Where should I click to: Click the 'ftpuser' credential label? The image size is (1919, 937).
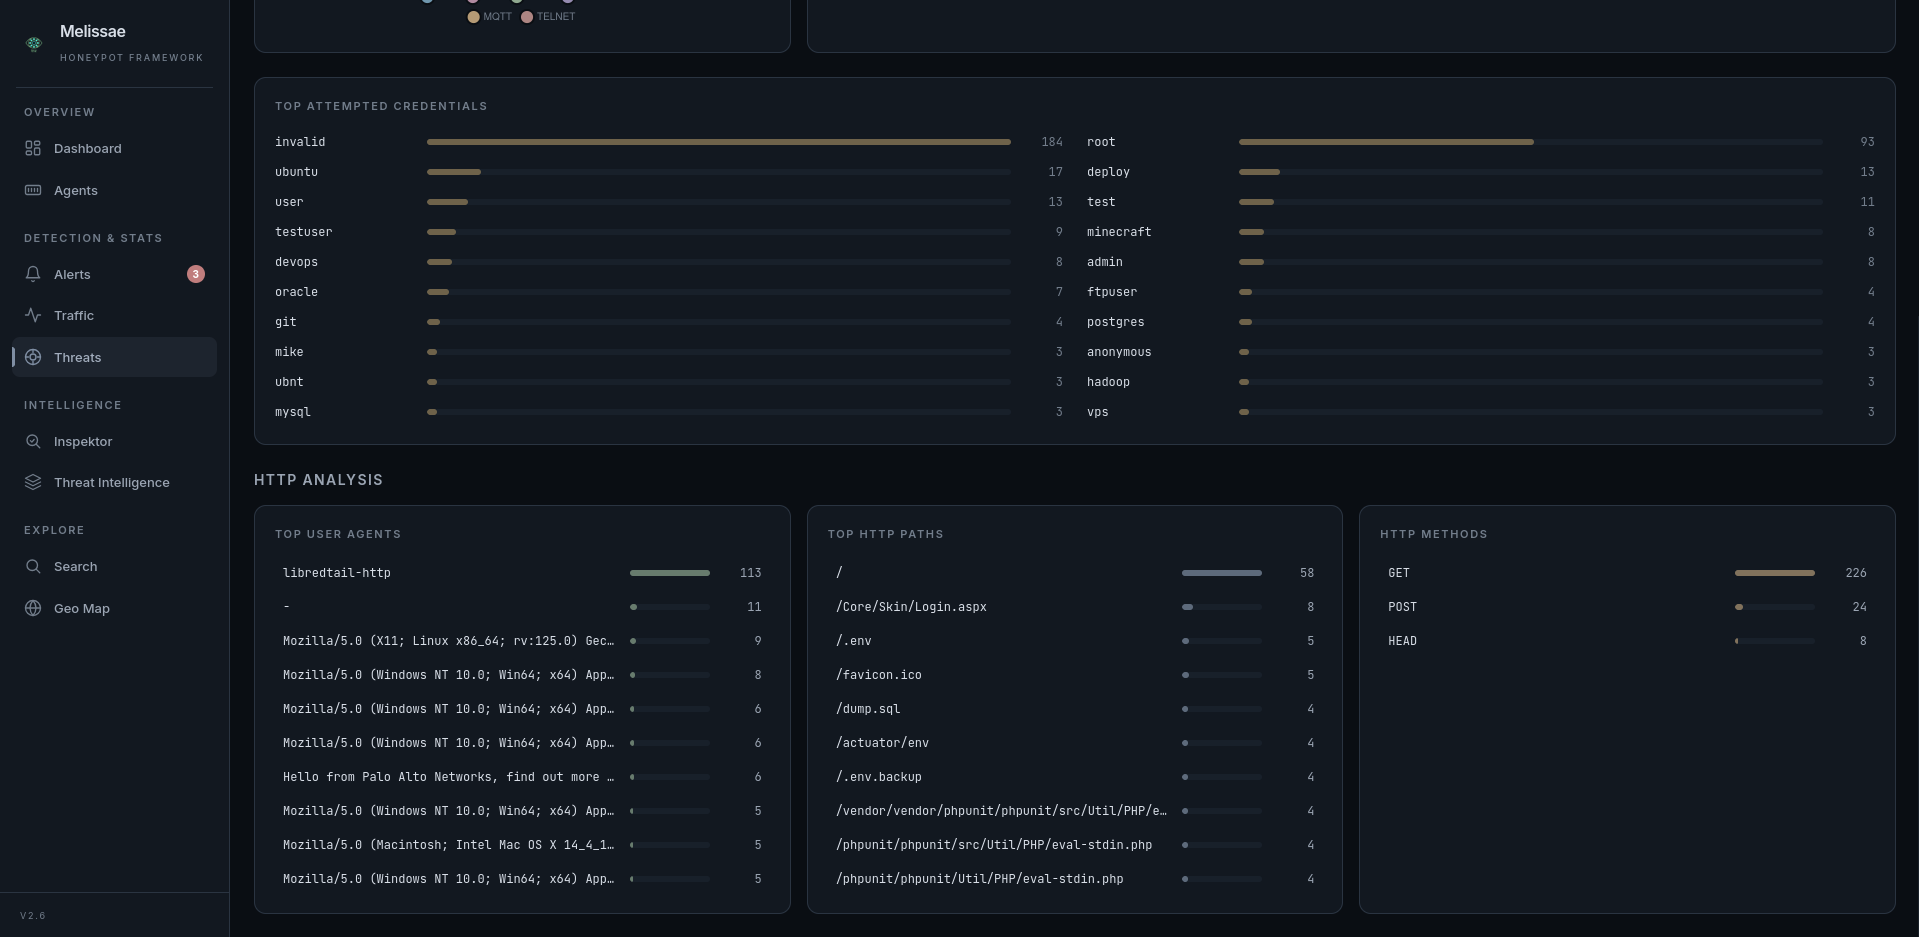pos(1112,292)
